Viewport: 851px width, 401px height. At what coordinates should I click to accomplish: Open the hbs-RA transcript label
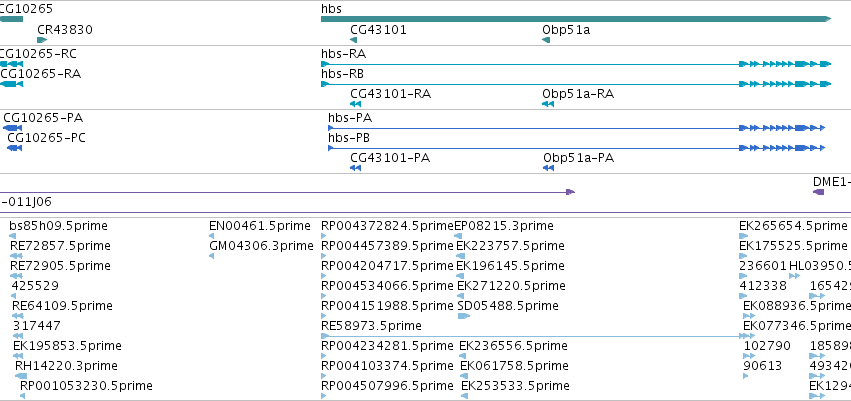pos(344,54)
